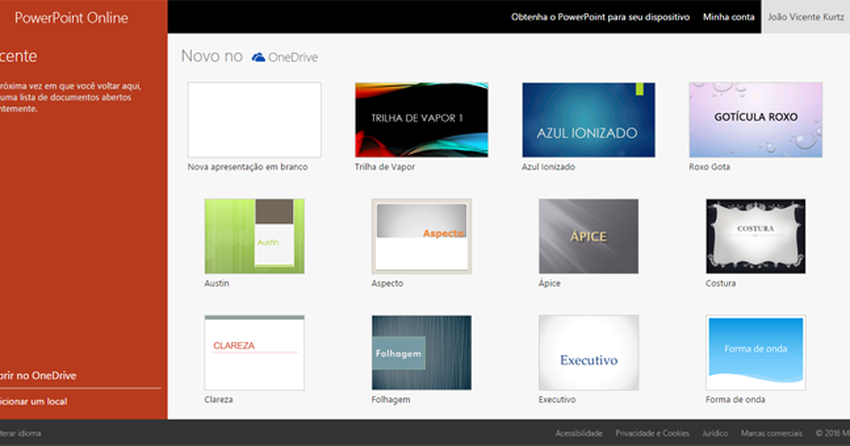The width and height of the screenshot is (850, 446).
Task: Select the Austin green template thumbnail
Action: pyautogui.click(x=254, y=236)
